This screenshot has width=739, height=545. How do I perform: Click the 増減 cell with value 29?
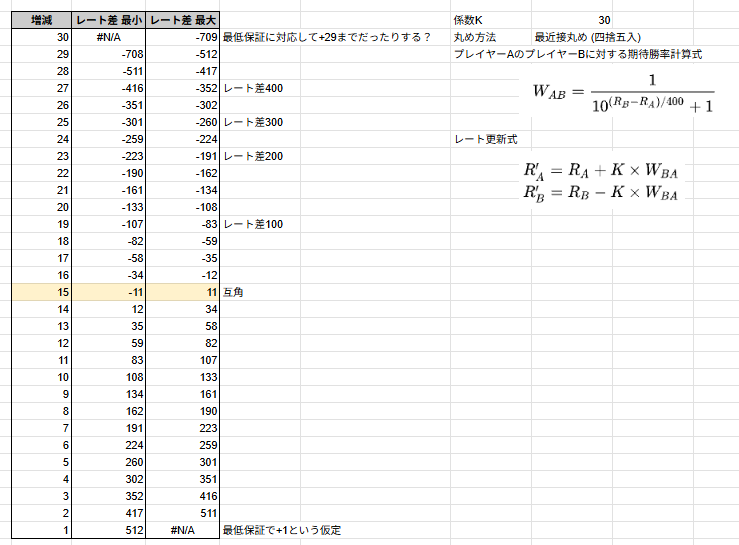coord(41,54)
